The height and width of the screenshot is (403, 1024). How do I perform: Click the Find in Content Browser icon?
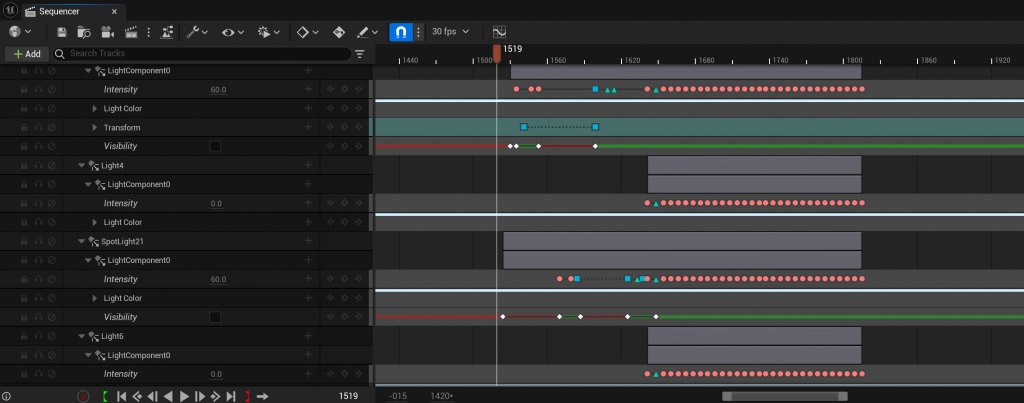tap(84, 31)
